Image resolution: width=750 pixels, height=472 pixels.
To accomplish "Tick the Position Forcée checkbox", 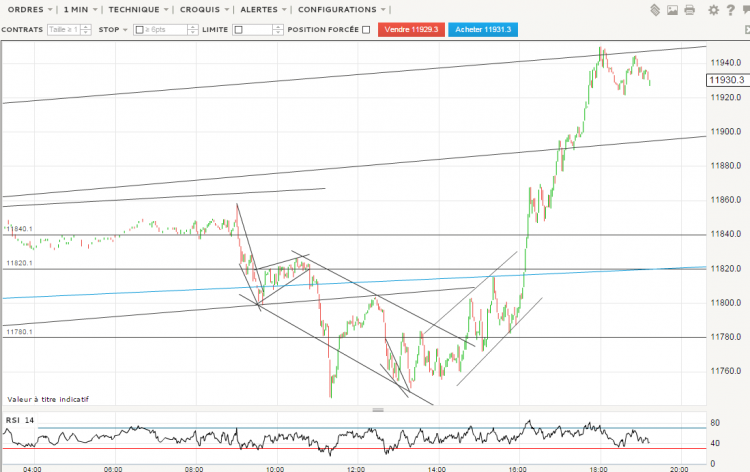I will click(x=366, y=30).
